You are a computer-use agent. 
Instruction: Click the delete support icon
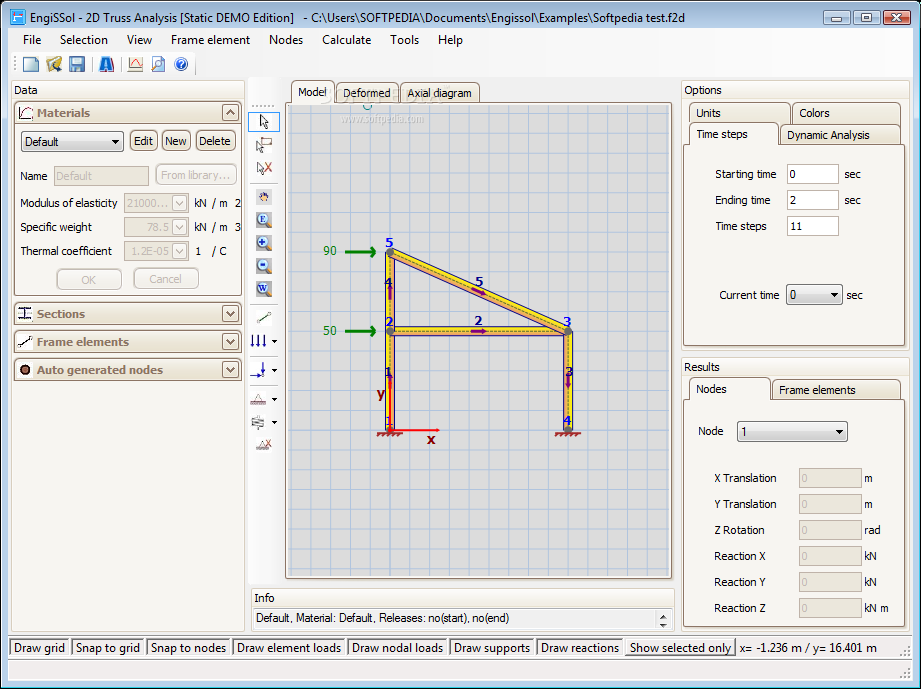point(264,445)
